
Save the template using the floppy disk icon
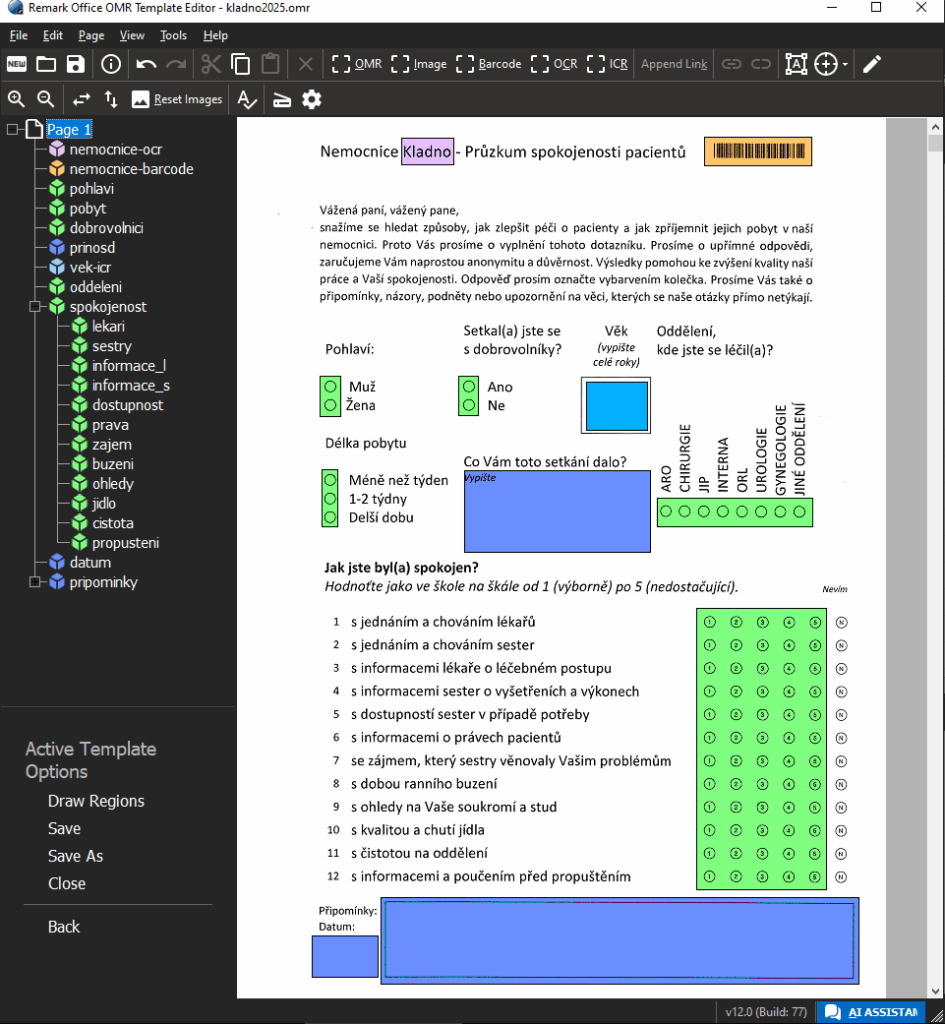click(x=75, y=64)
